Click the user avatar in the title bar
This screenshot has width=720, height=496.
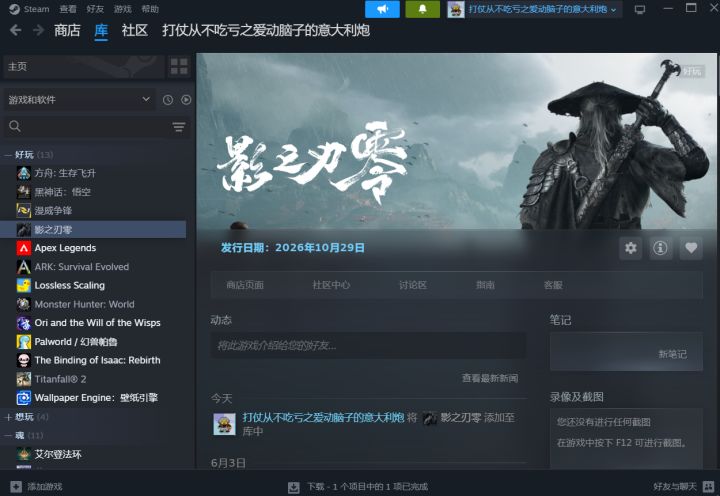(456, 9)
